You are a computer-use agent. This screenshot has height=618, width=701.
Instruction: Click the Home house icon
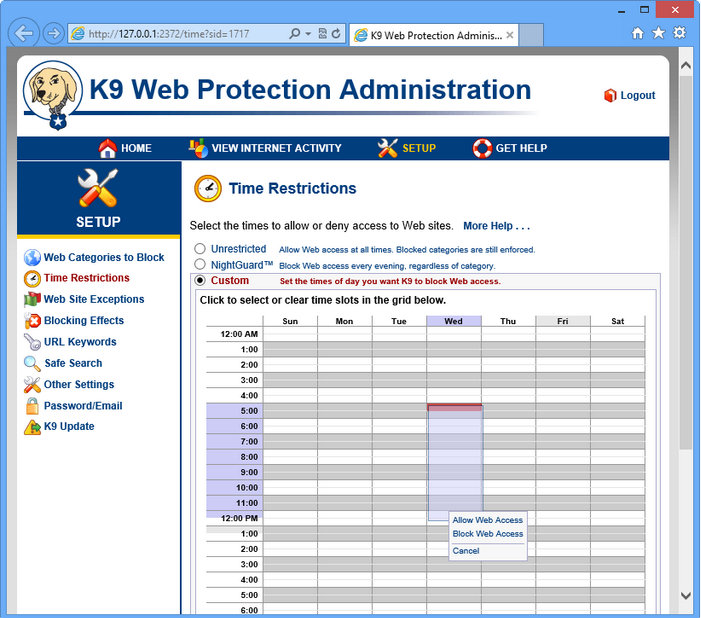coord(107,148)
